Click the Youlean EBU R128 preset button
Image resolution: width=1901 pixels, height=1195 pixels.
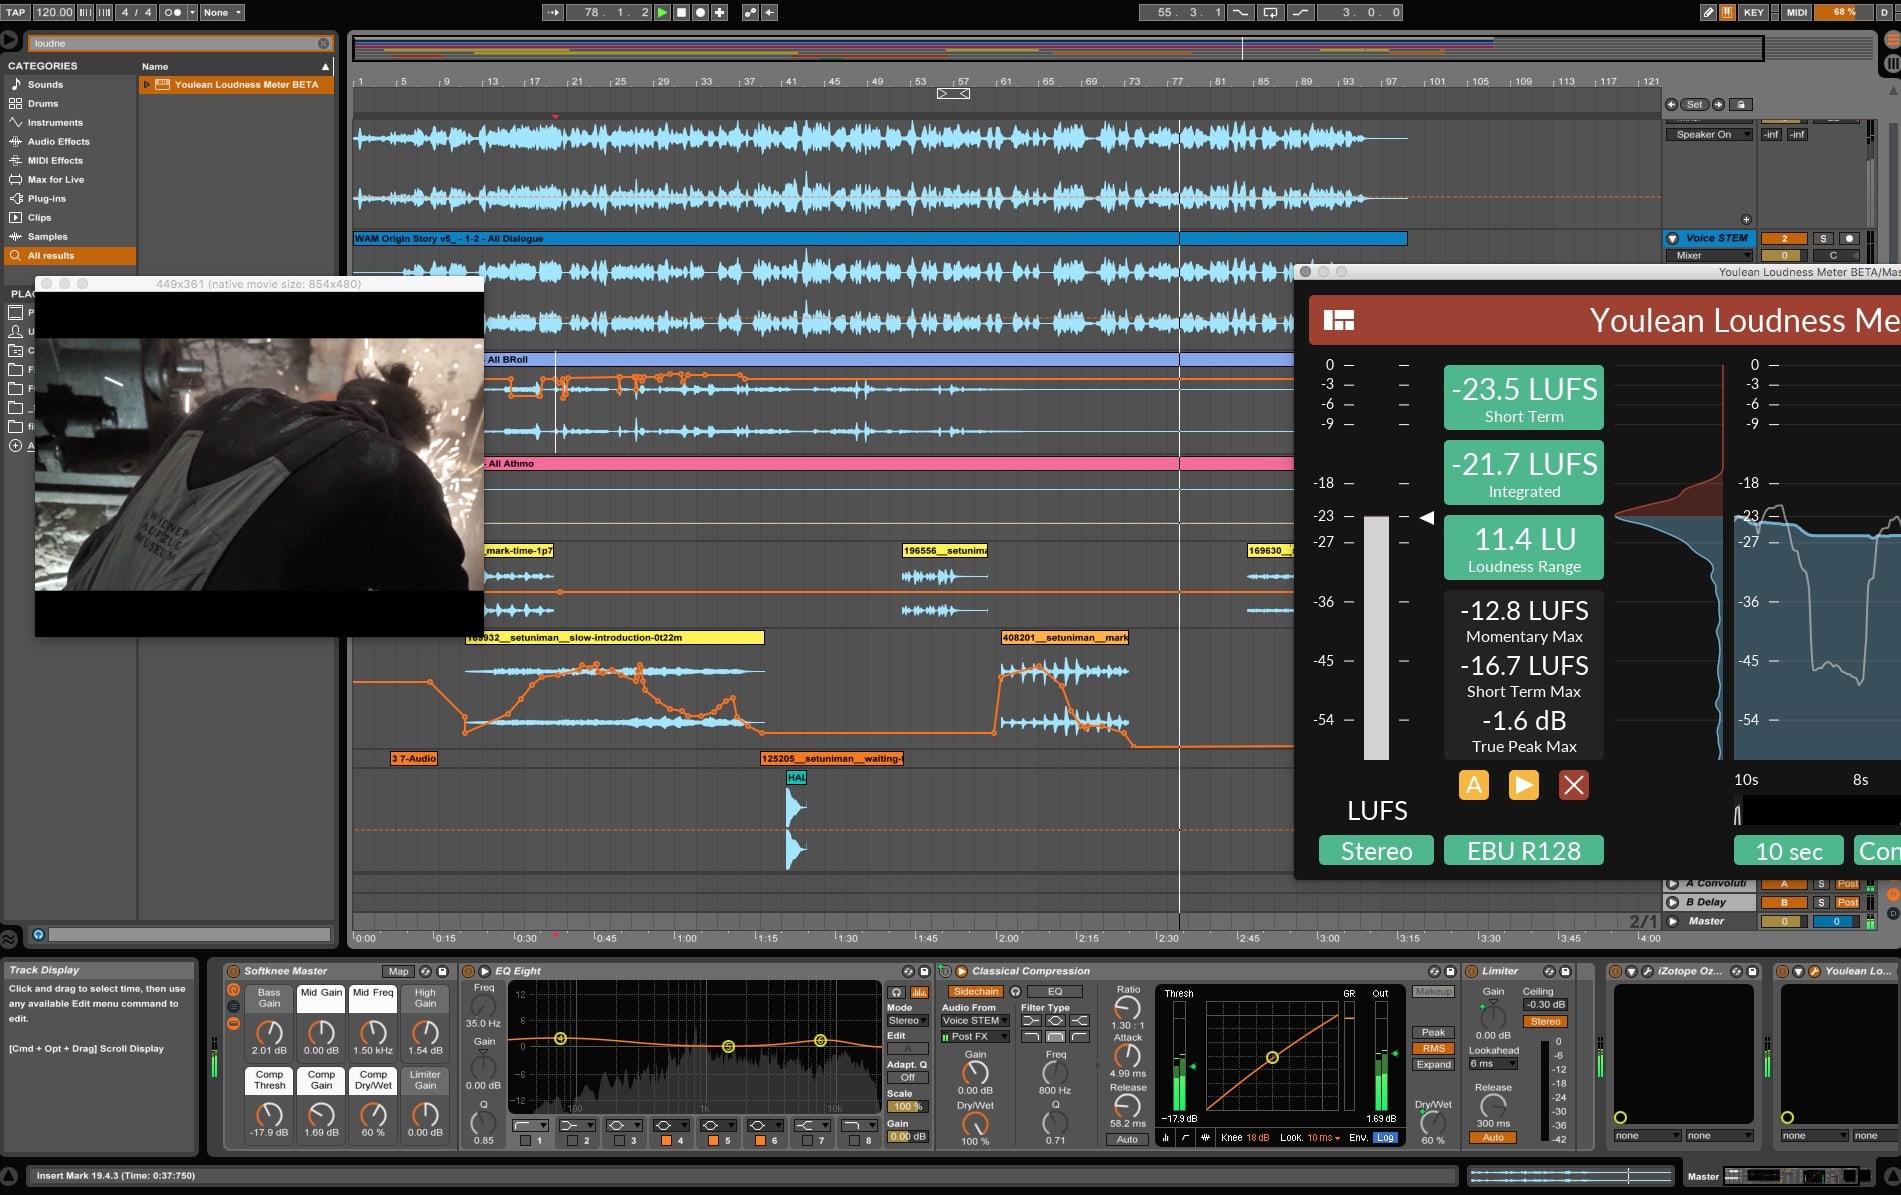click(x=1524, y=851)
